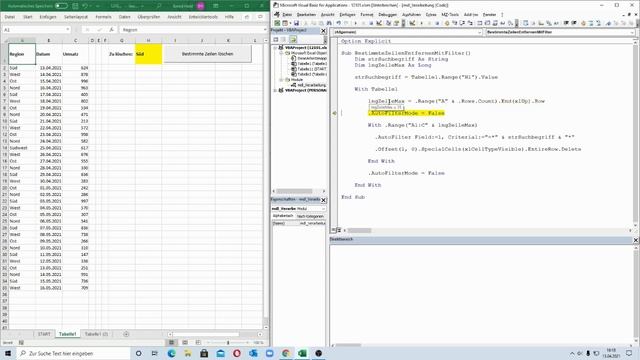Open the VBA Datei menu
Image resolution: width=640 pixels, height=360 pixels.
tap(287, 14)
